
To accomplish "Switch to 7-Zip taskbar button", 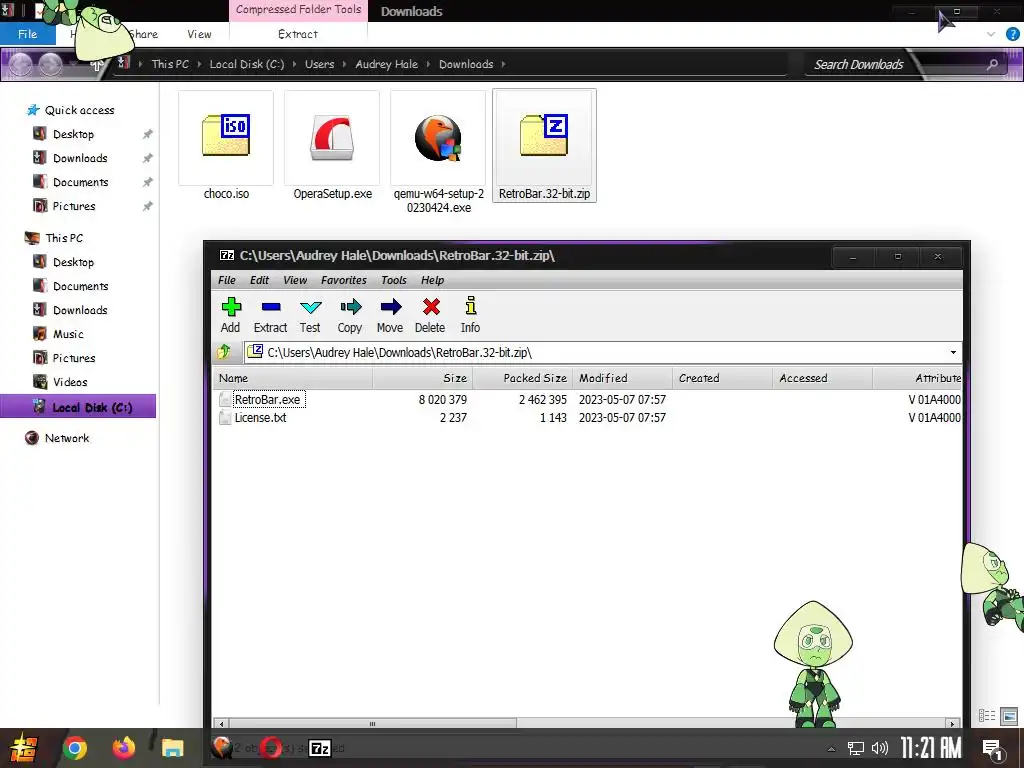I will [319, 748].
